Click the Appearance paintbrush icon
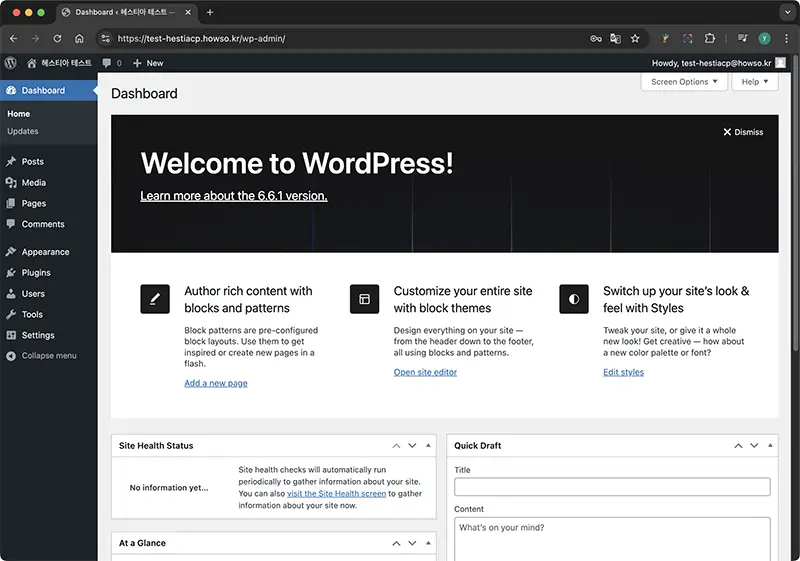800x561 pixels. click(11, 251)
